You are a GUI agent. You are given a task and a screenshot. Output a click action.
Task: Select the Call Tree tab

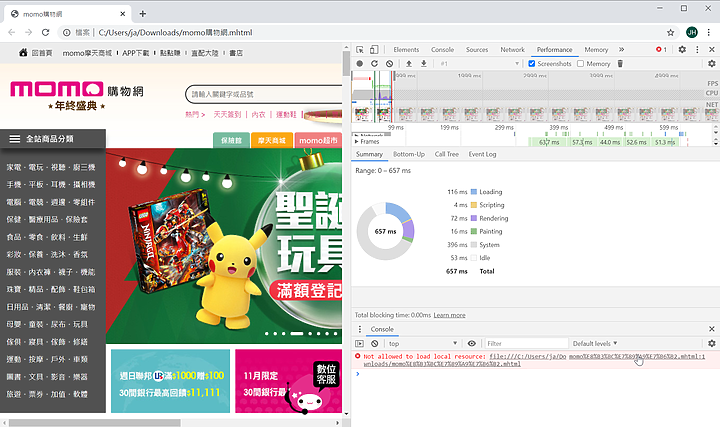[446, 154]
